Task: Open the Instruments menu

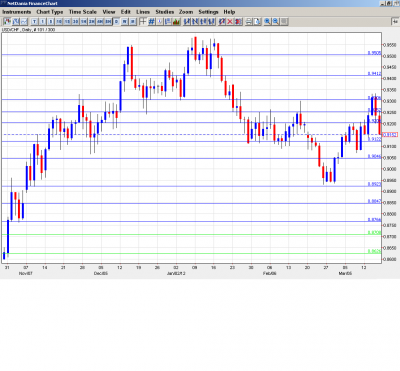Action: pos(17,12)
